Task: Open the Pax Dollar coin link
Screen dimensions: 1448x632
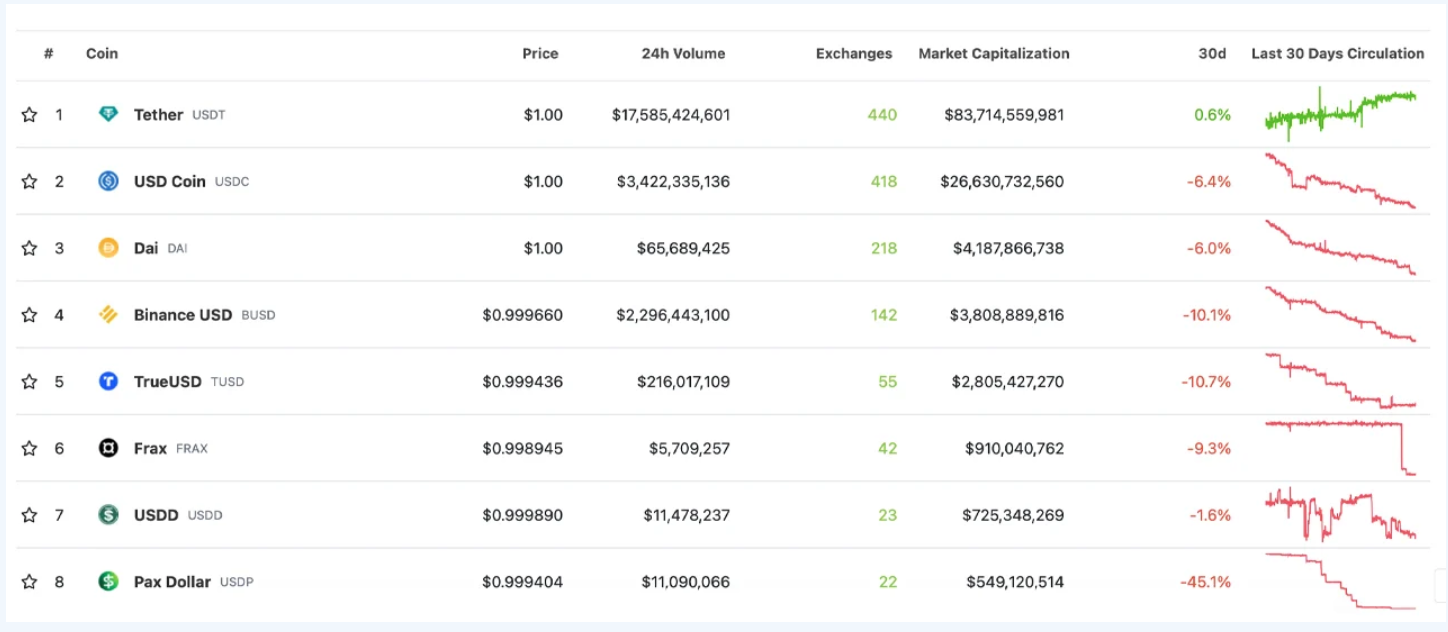Action: pyautogui.click(x=172, y=582)
